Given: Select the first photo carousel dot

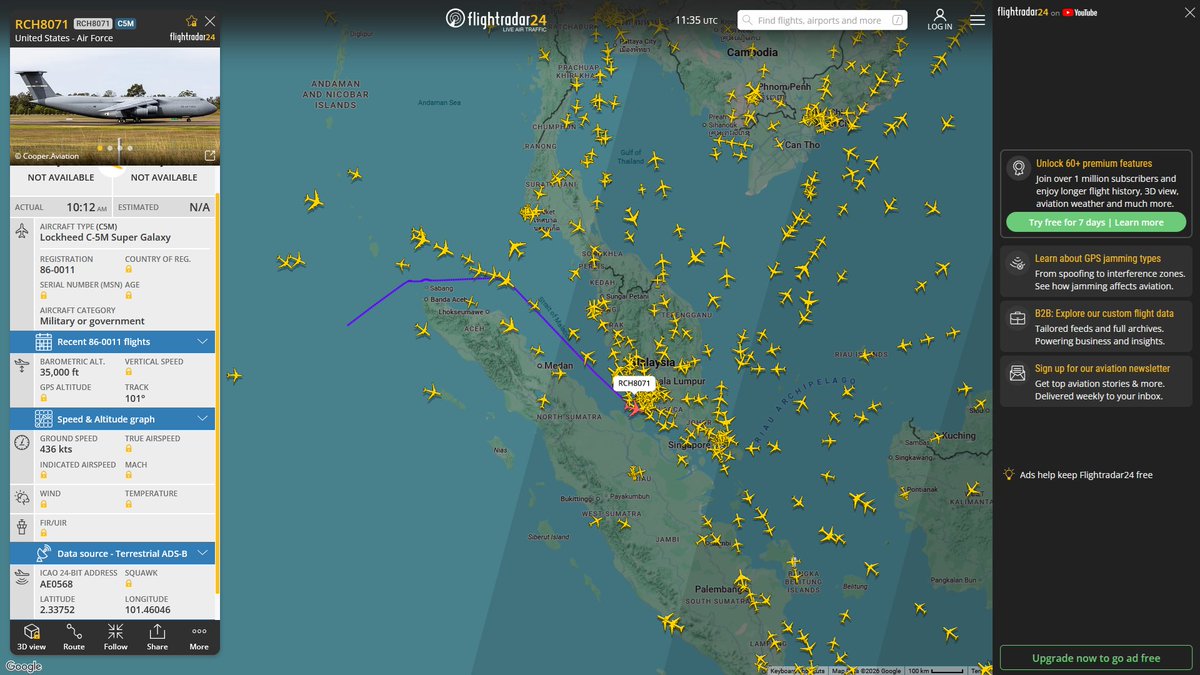Looking at the screenshot, I should [x=100, y=148].
